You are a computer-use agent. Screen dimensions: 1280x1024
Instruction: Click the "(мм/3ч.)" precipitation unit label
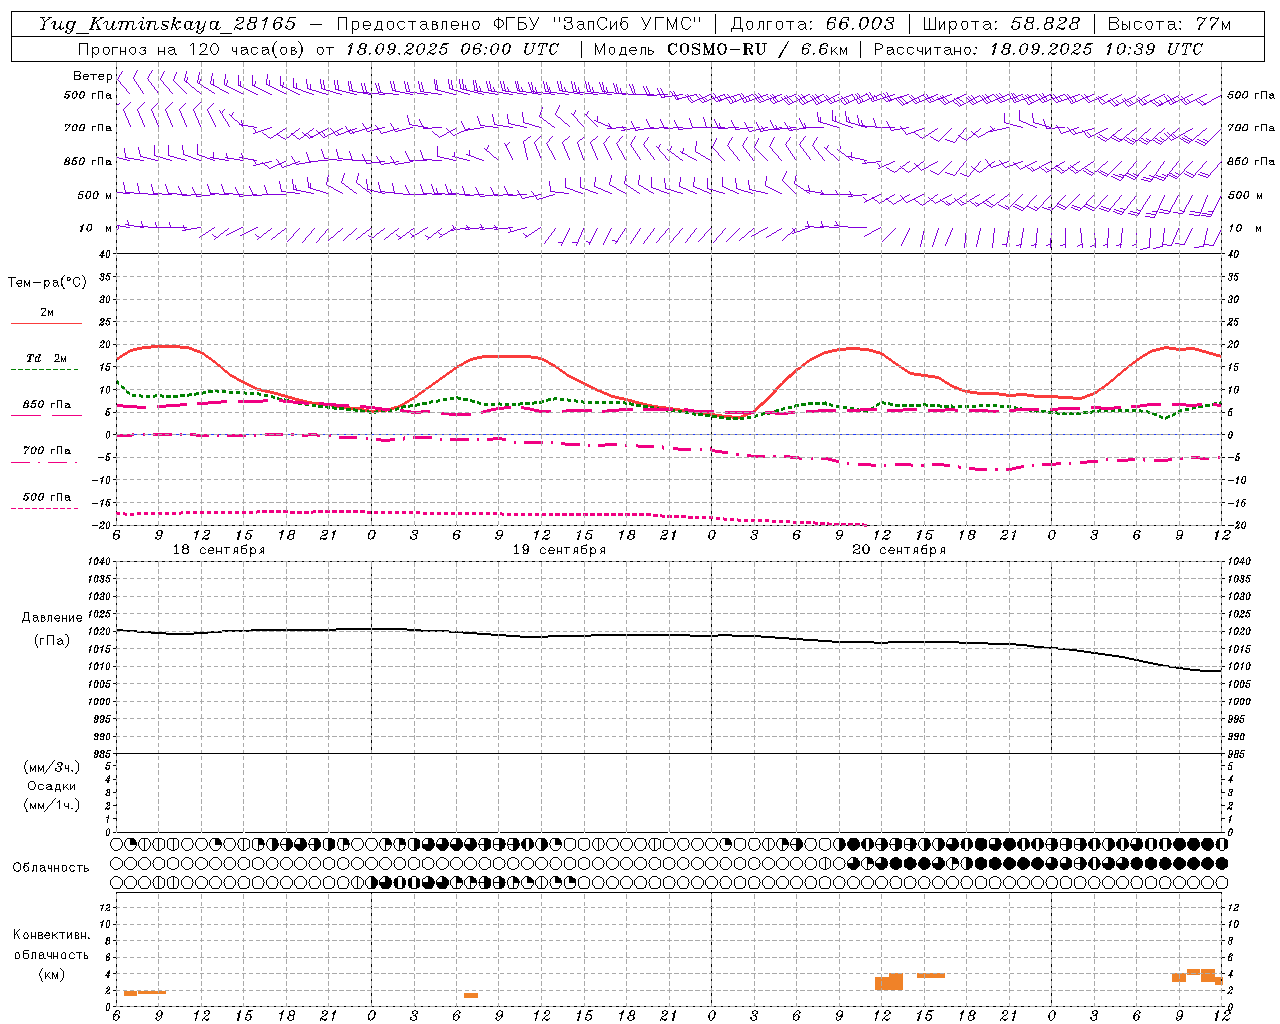52,767
